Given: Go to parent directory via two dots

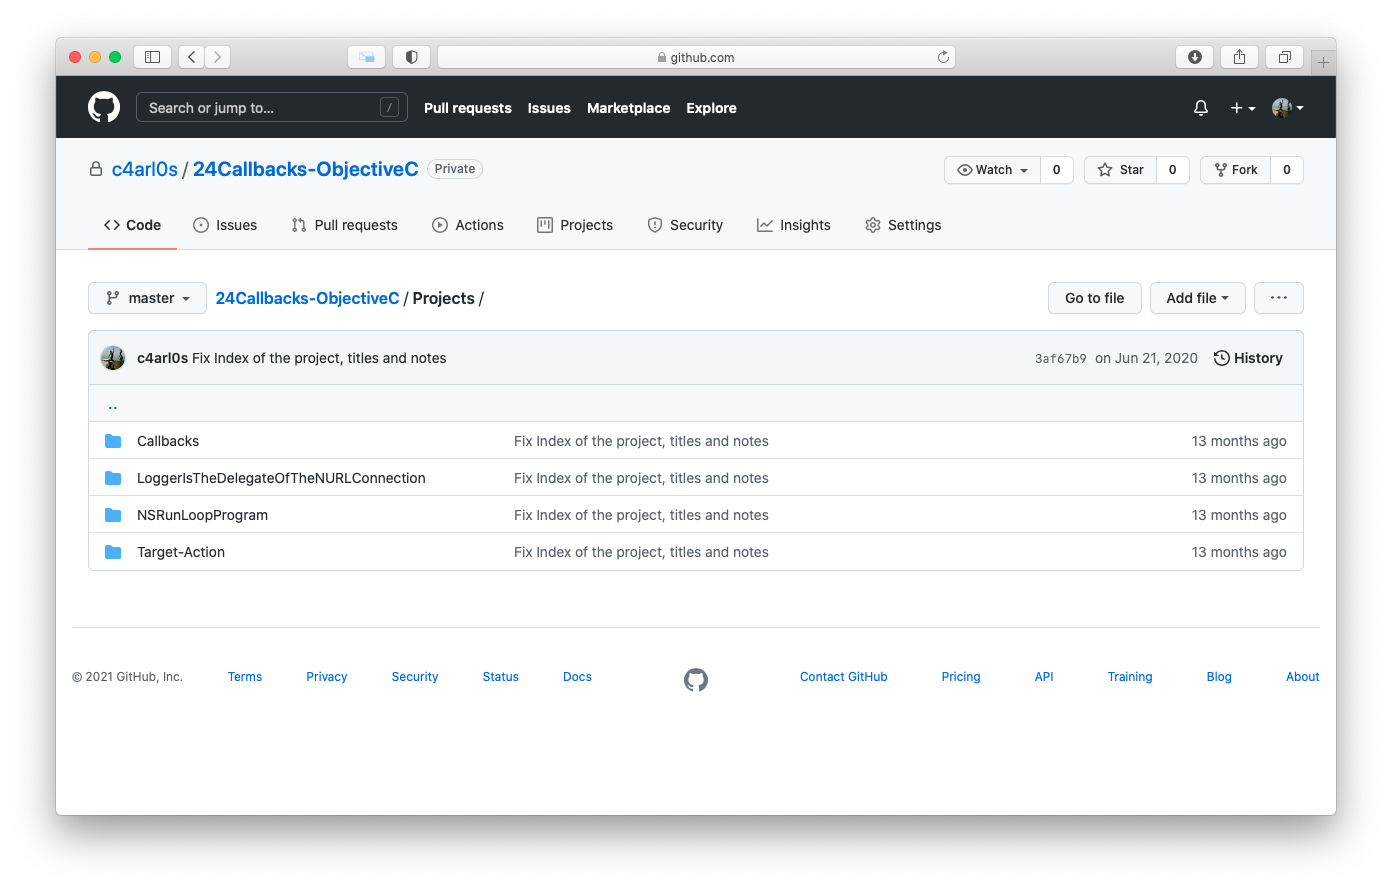Looking at the screenshot, I should pos(113,405).
